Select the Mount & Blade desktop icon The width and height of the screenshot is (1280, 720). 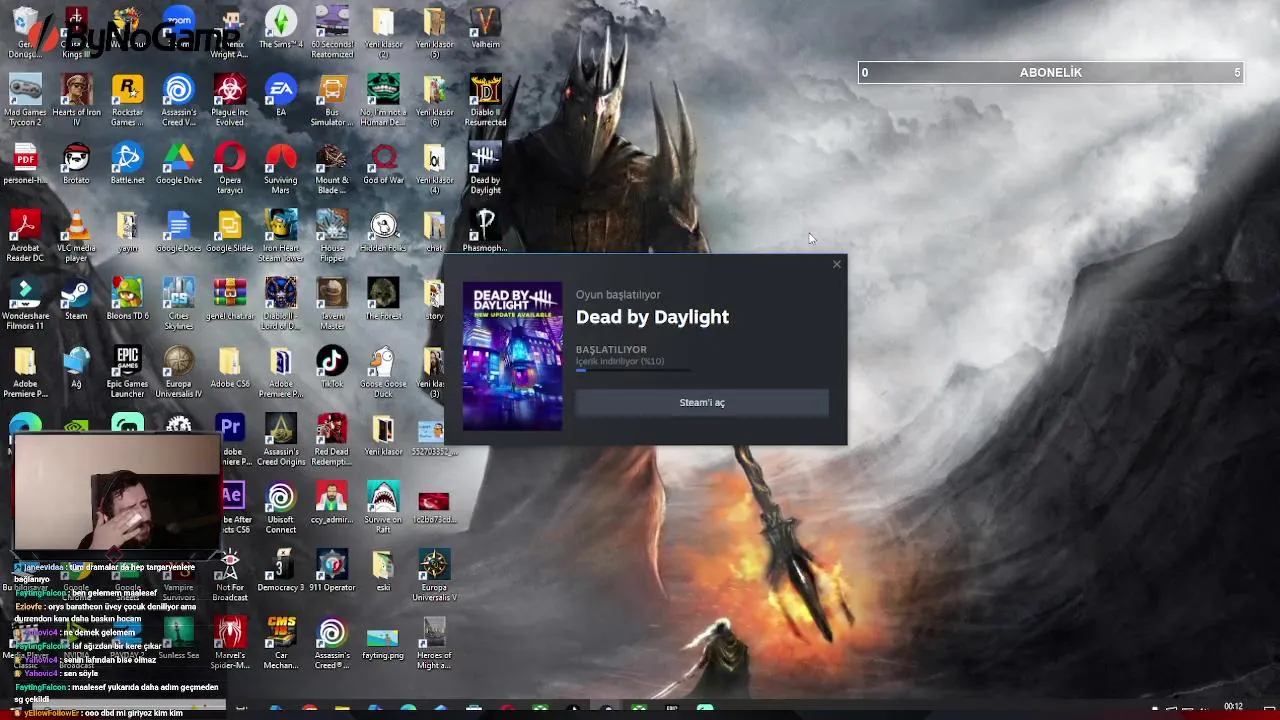(x=332, y=169)
